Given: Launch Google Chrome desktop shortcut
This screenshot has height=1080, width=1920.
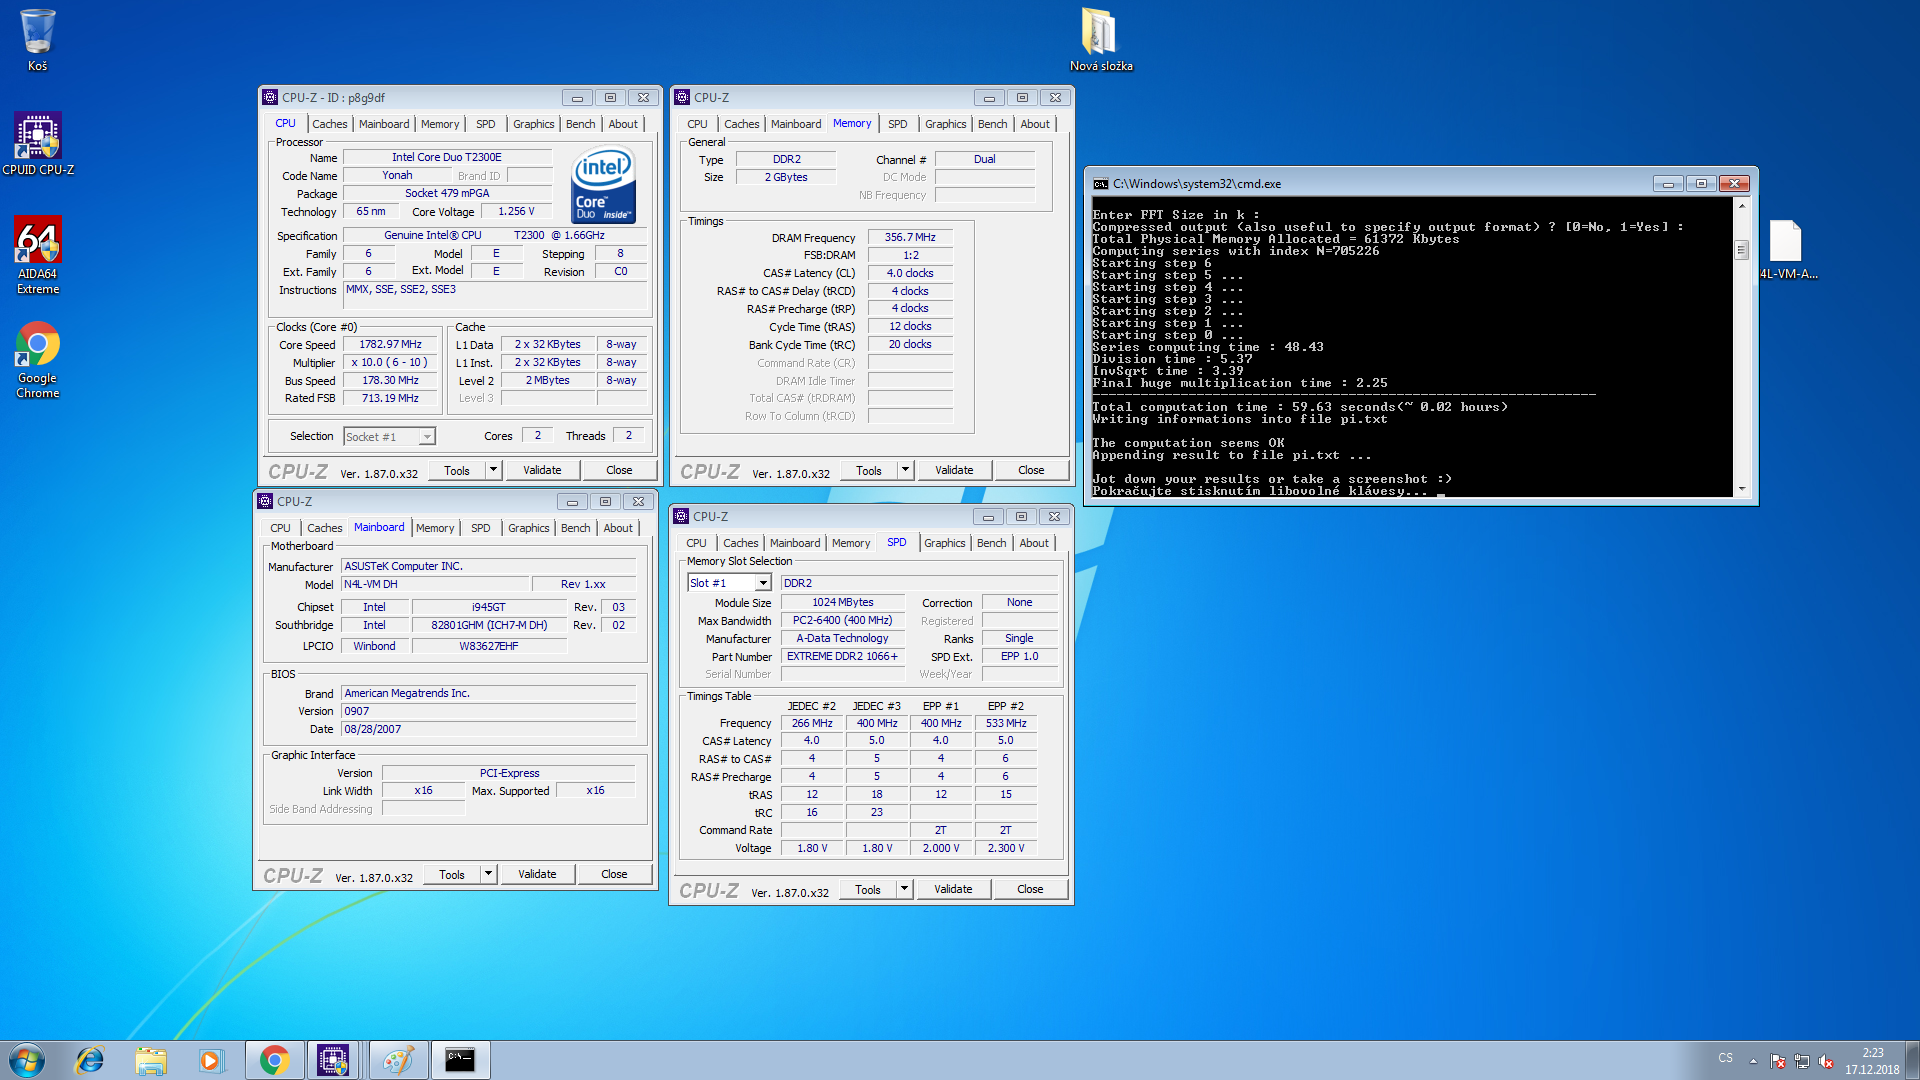Looking at the screenshot, I should [x=38, y=360].
